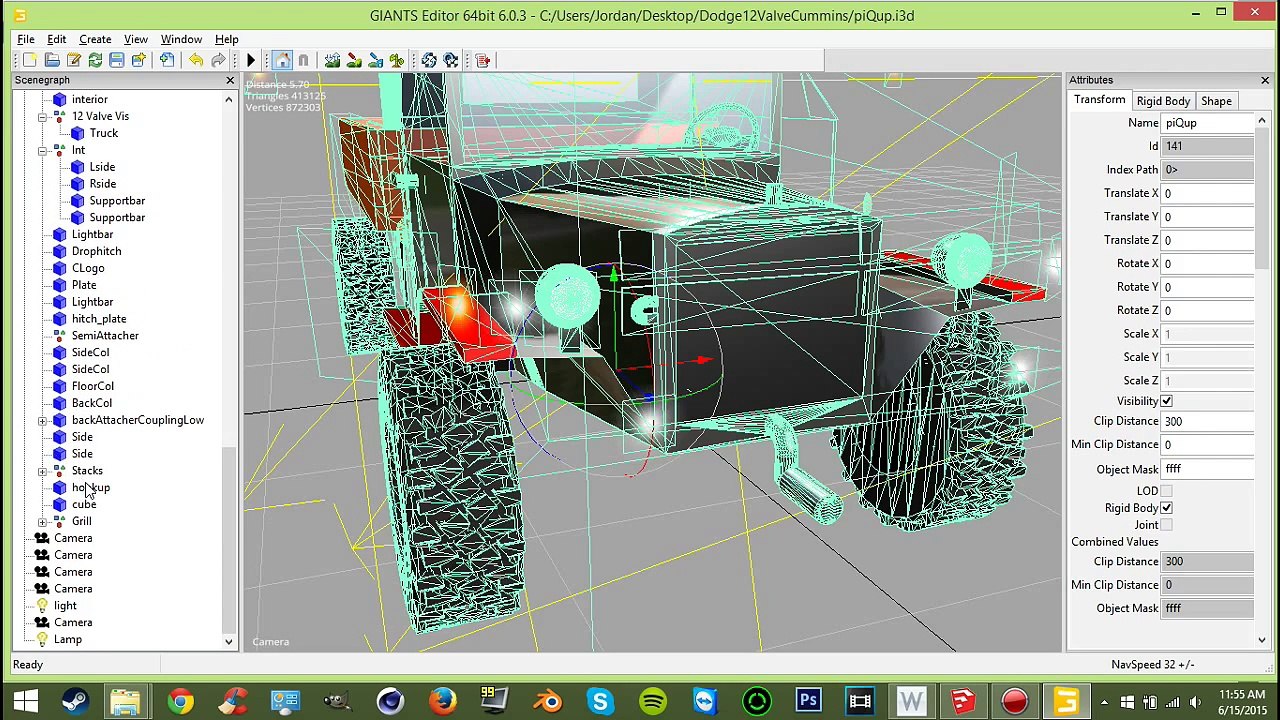This screenshot has width=1280, height=720.
Task: Enable the Joint checkbox
Action: tap(1166, 525)
